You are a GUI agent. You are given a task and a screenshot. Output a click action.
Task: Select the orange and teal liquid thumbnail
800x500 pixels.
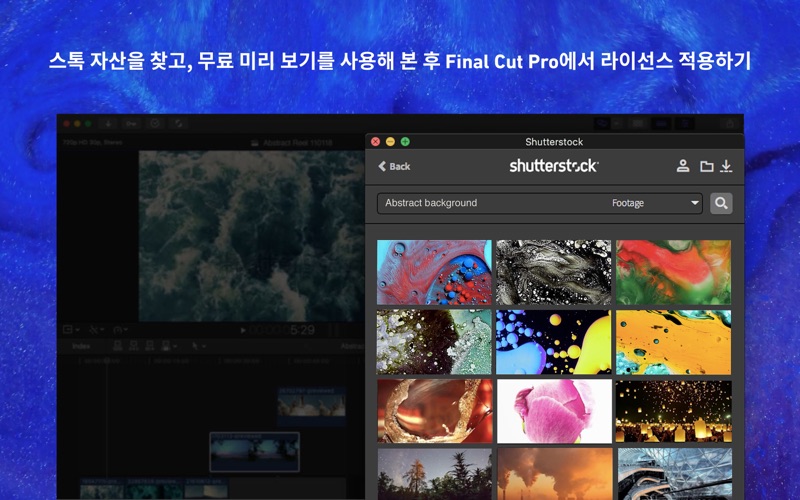click(673, 342)
